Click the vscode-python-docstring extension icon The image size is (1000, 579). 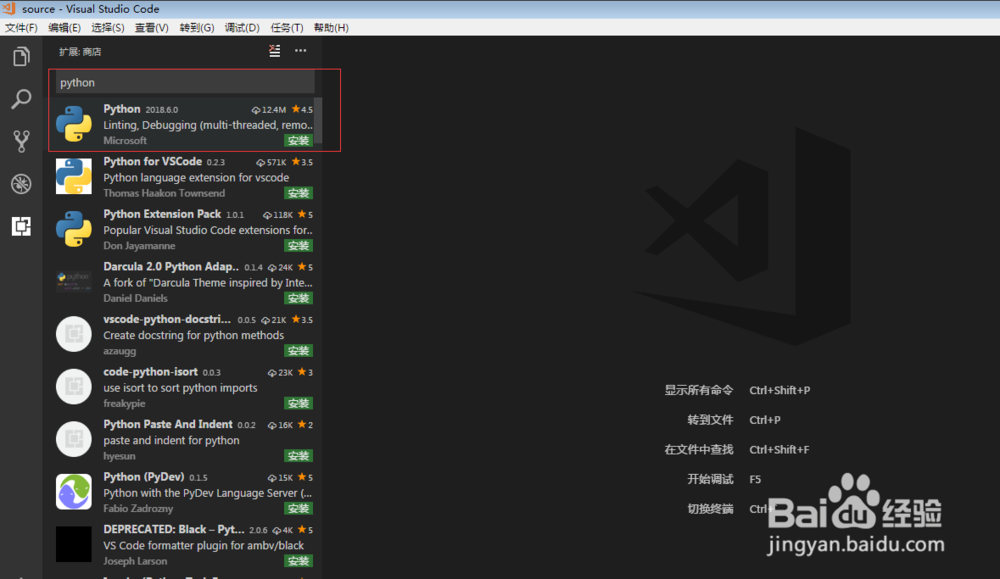[73, 333]
